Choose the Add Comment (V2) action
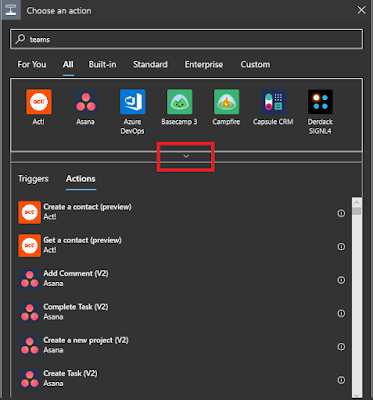Image resolution: width=373 pixels, height=400 pixels. [x=182, y=279]
